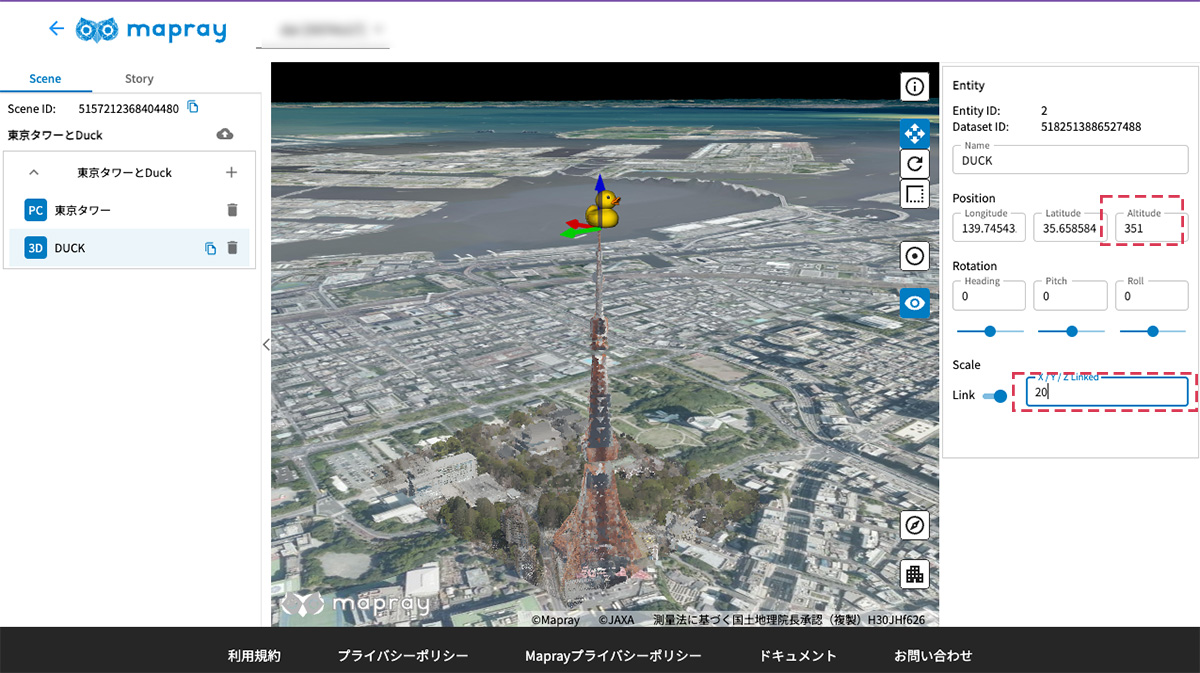The width and height of the screenshot is (1200, 673).
Task: Copy the Scene ID to clipboard
Action: 193,108
